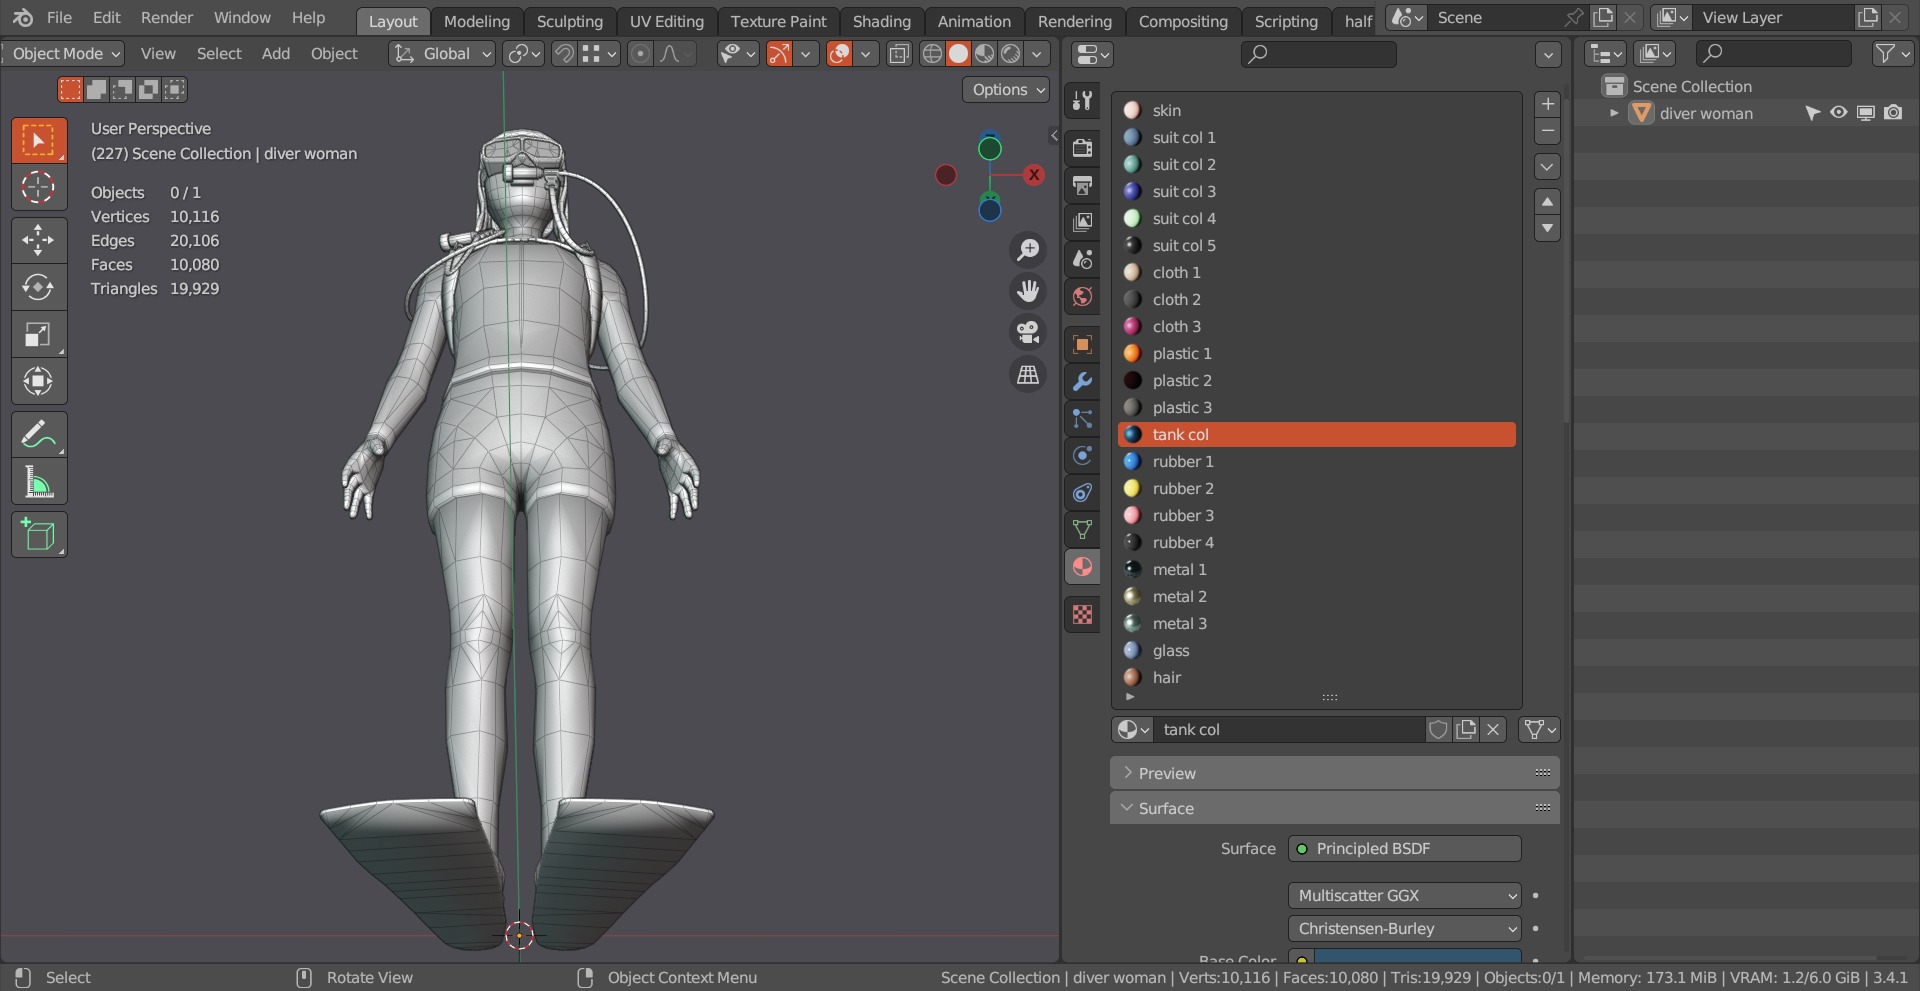Expand the Preview panel

tap(1334, 773)
